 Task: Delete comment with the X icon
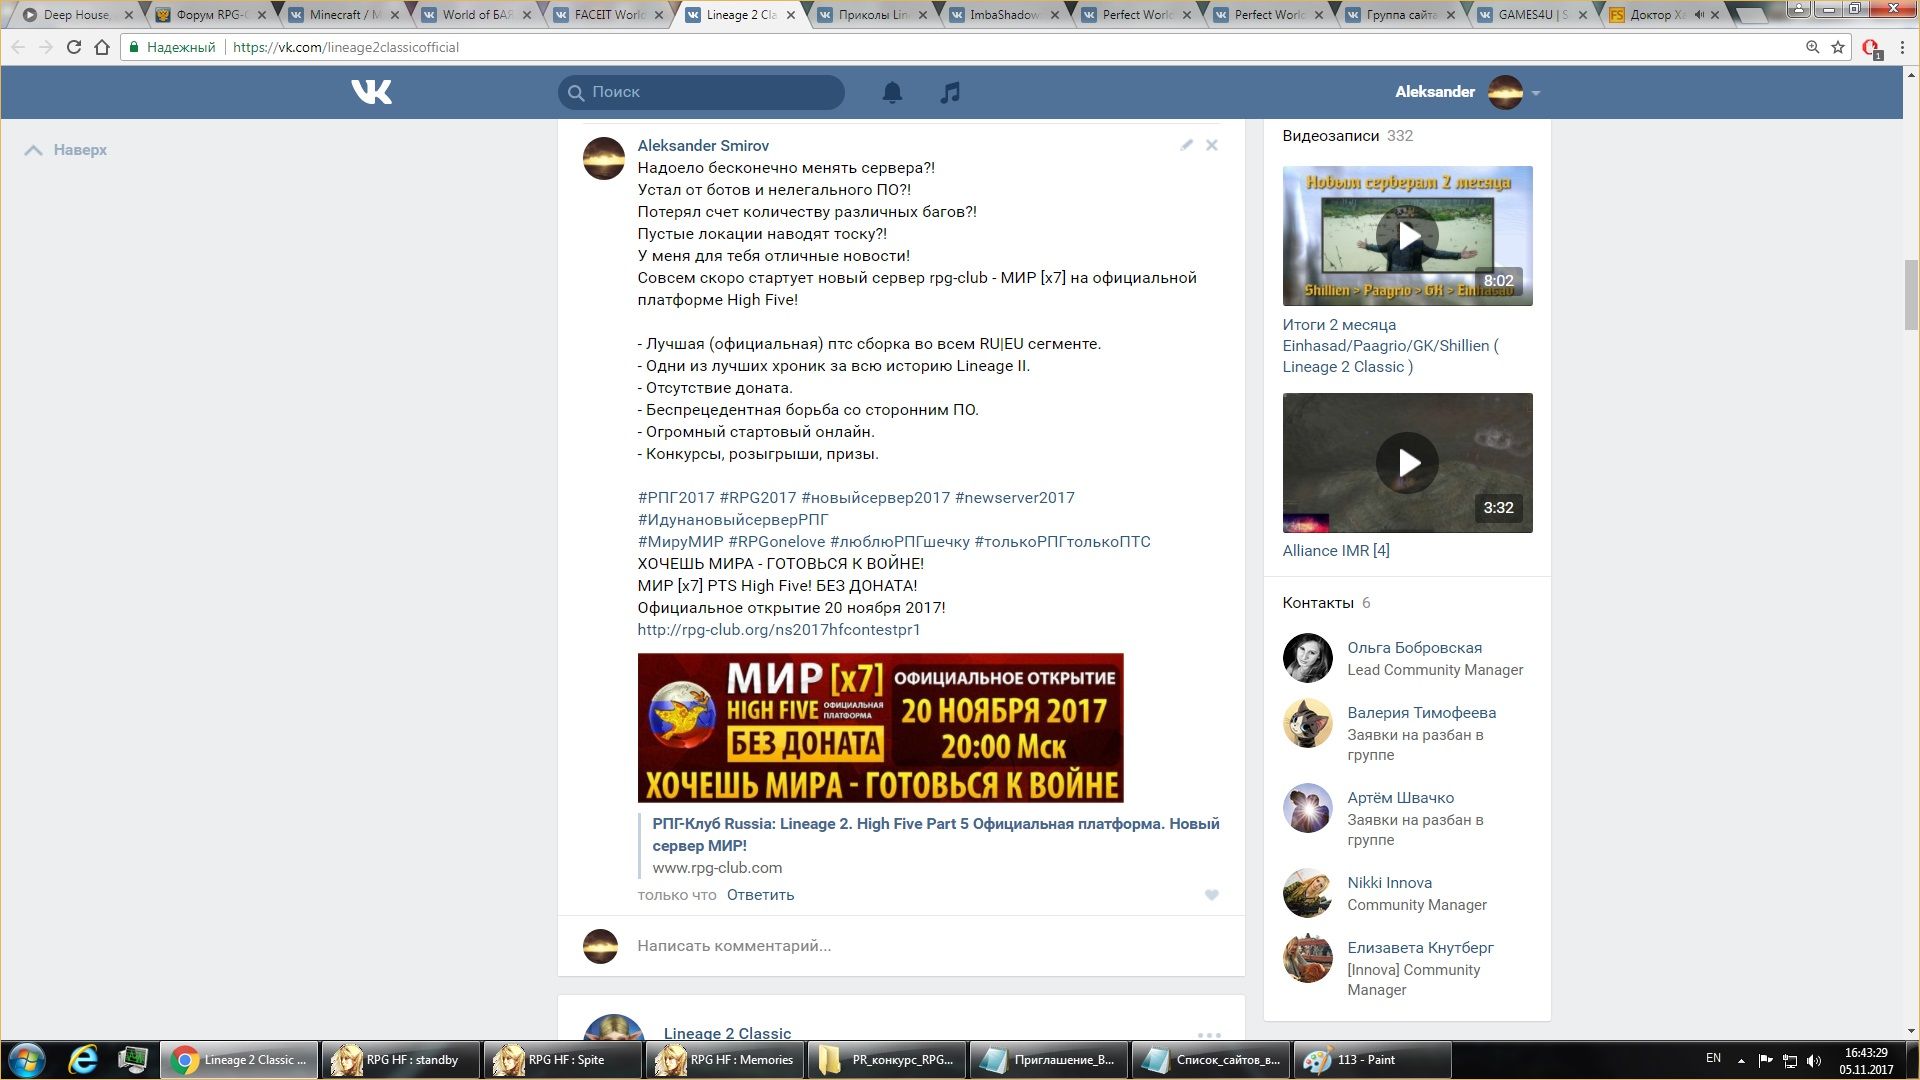1212,145
